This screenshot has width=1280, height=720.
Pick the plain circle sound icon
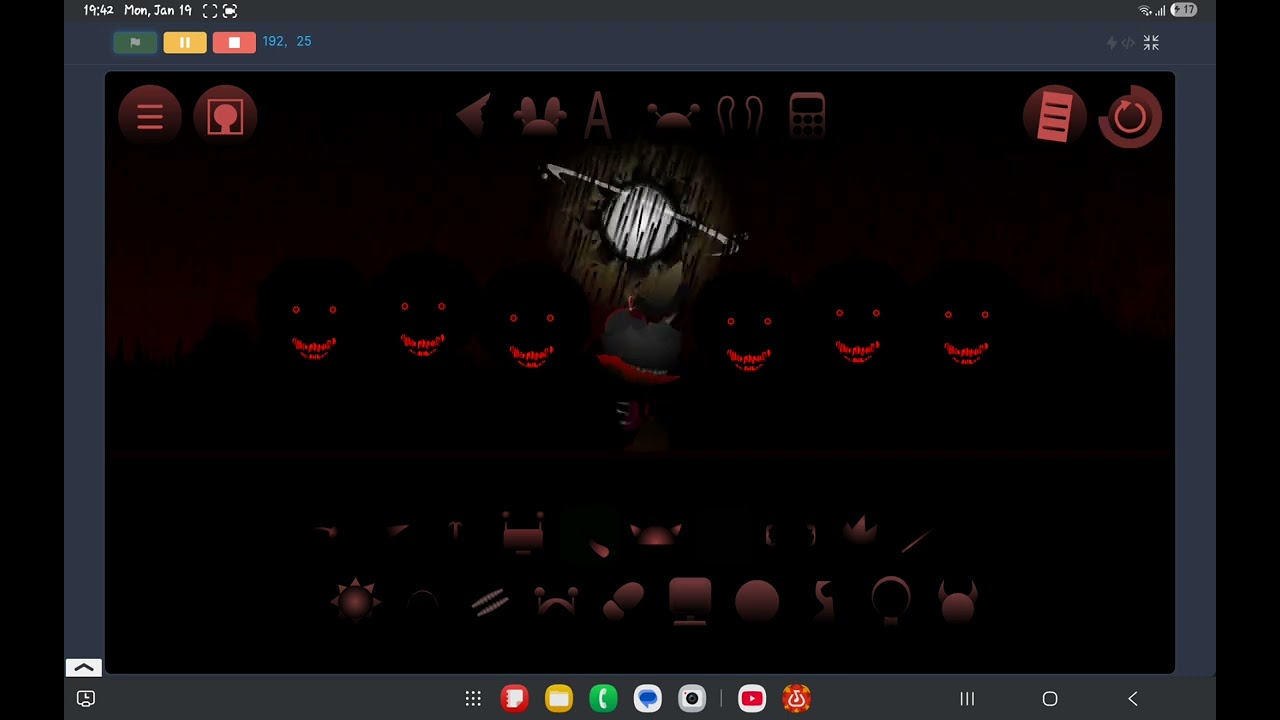coord(757,602)
